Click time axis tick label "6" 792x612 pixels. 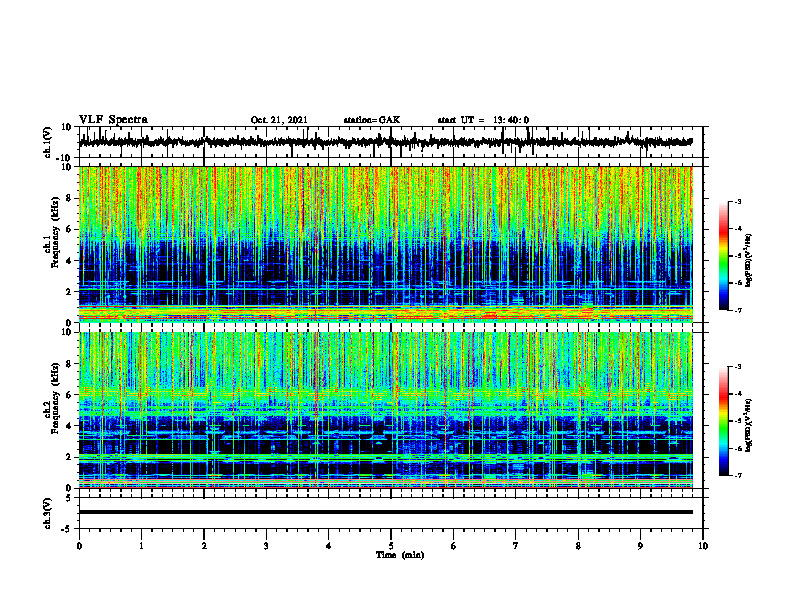pos(453,545)
